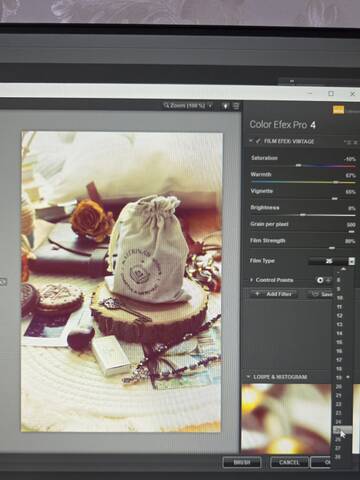This screenshot has width=360, height=480.
Task: Select film type 28 in the list
Action: (x=339, y=457)
